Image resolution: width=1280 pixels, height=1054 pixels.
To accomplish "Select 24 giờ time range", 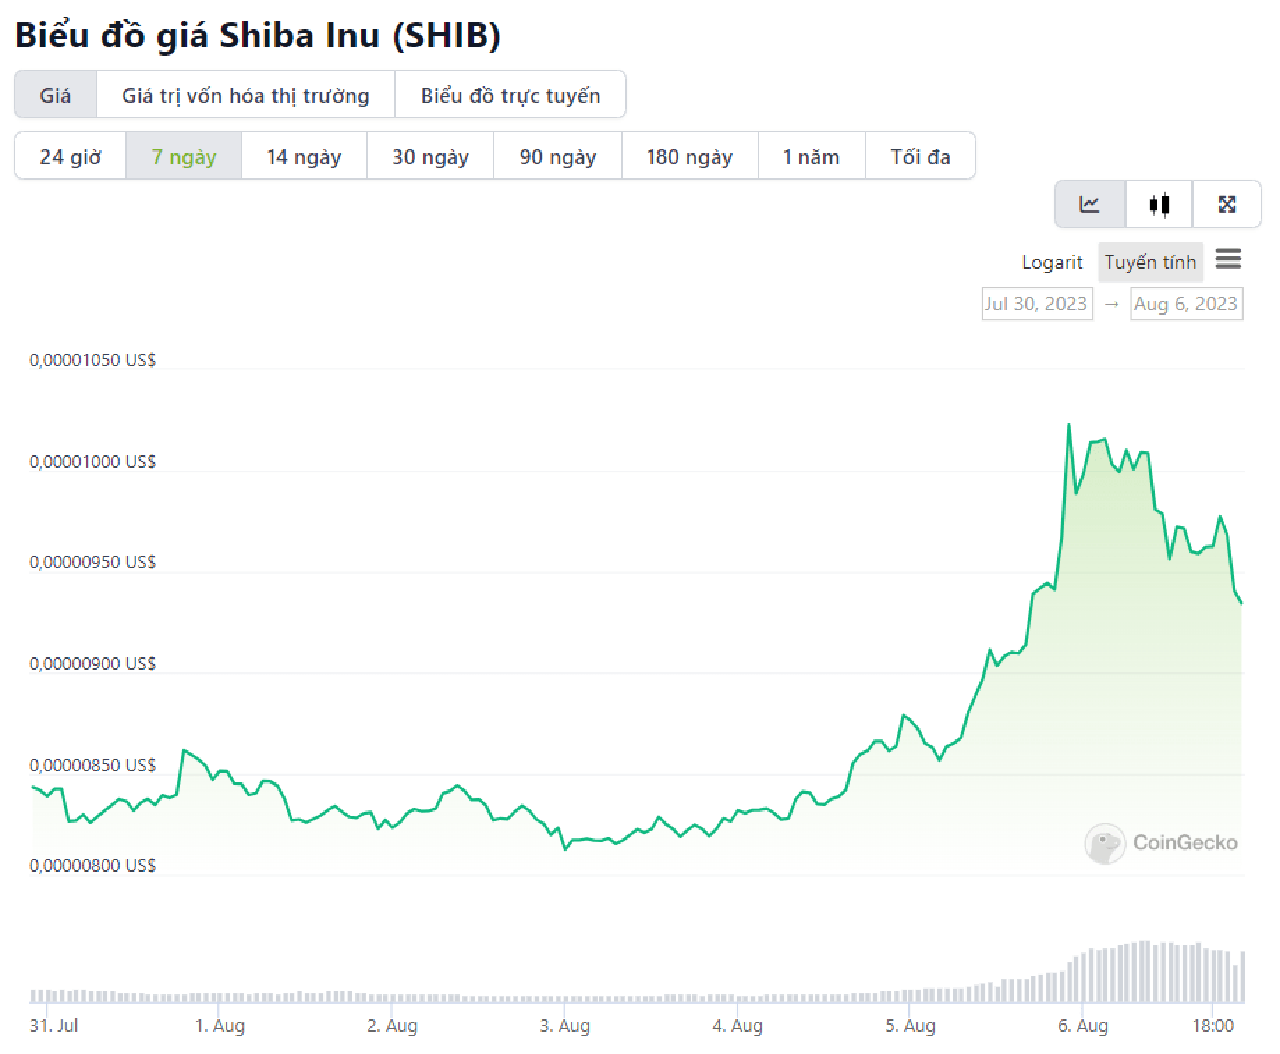I will tap(70, 156).
